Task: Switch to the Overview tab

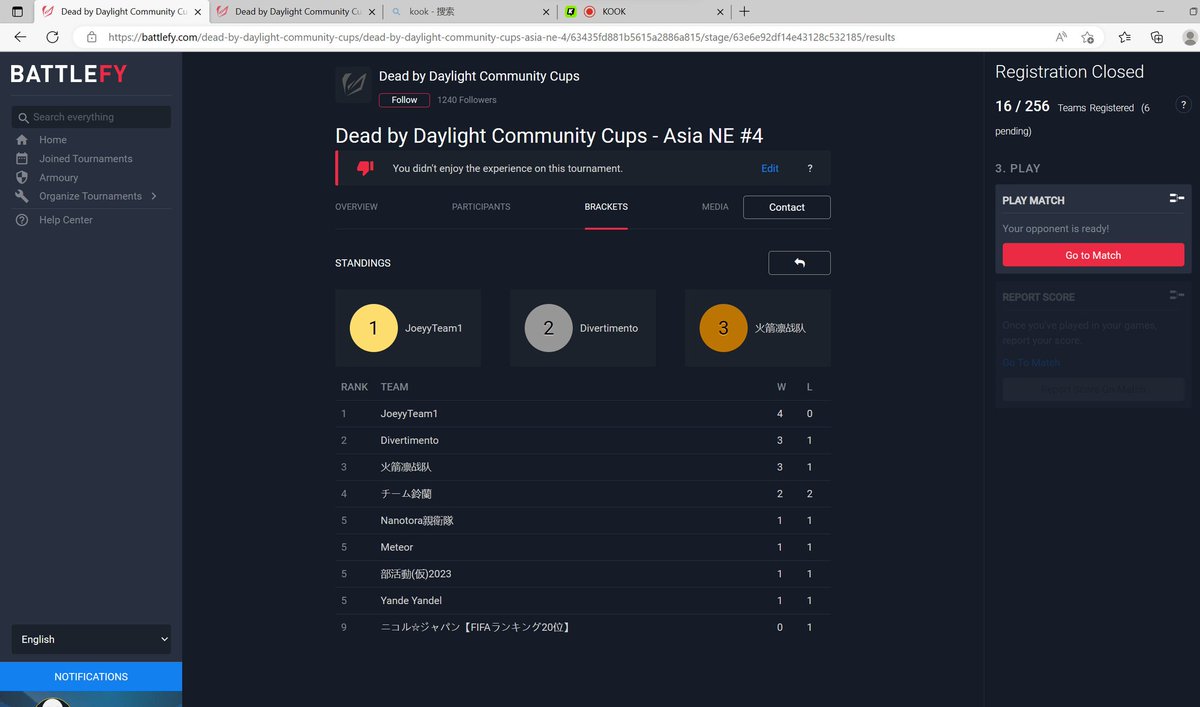Action: (x=356, y=207)
